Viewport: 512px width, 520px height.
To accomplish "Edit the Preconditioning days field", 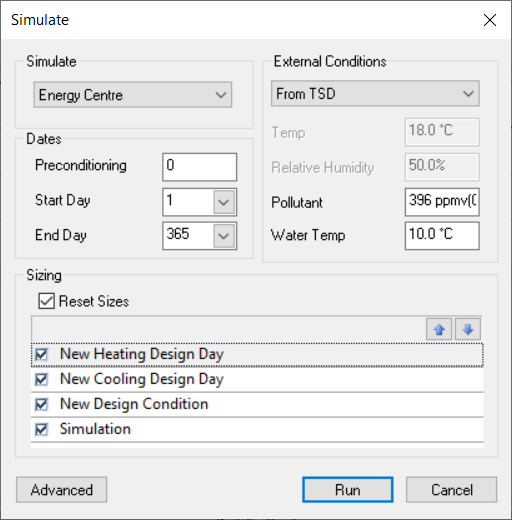I will click(200, 167).
